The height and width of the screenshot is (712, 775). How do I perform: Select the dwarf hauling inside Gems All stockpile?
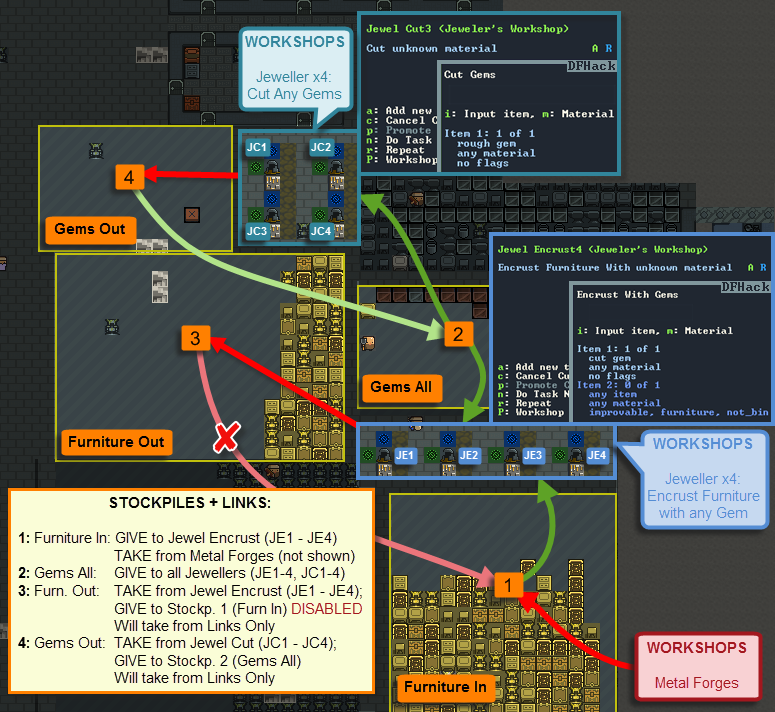[x=368, y=343]
